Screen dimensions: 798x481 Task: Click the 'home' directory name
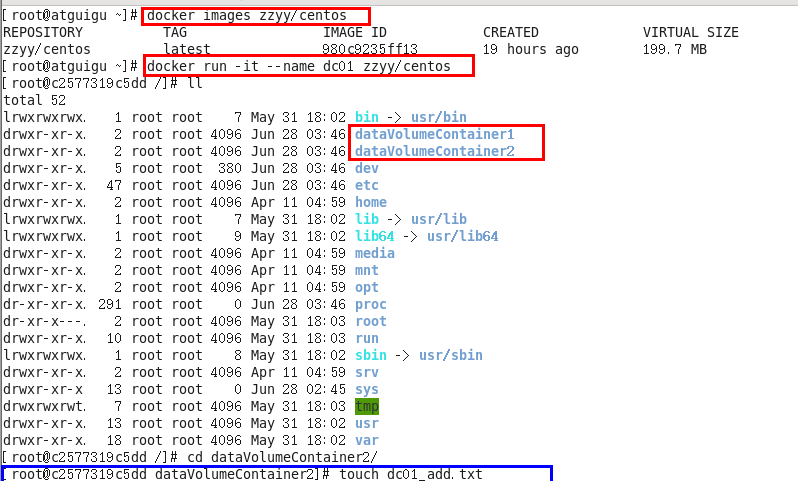[x=371, y=202]
